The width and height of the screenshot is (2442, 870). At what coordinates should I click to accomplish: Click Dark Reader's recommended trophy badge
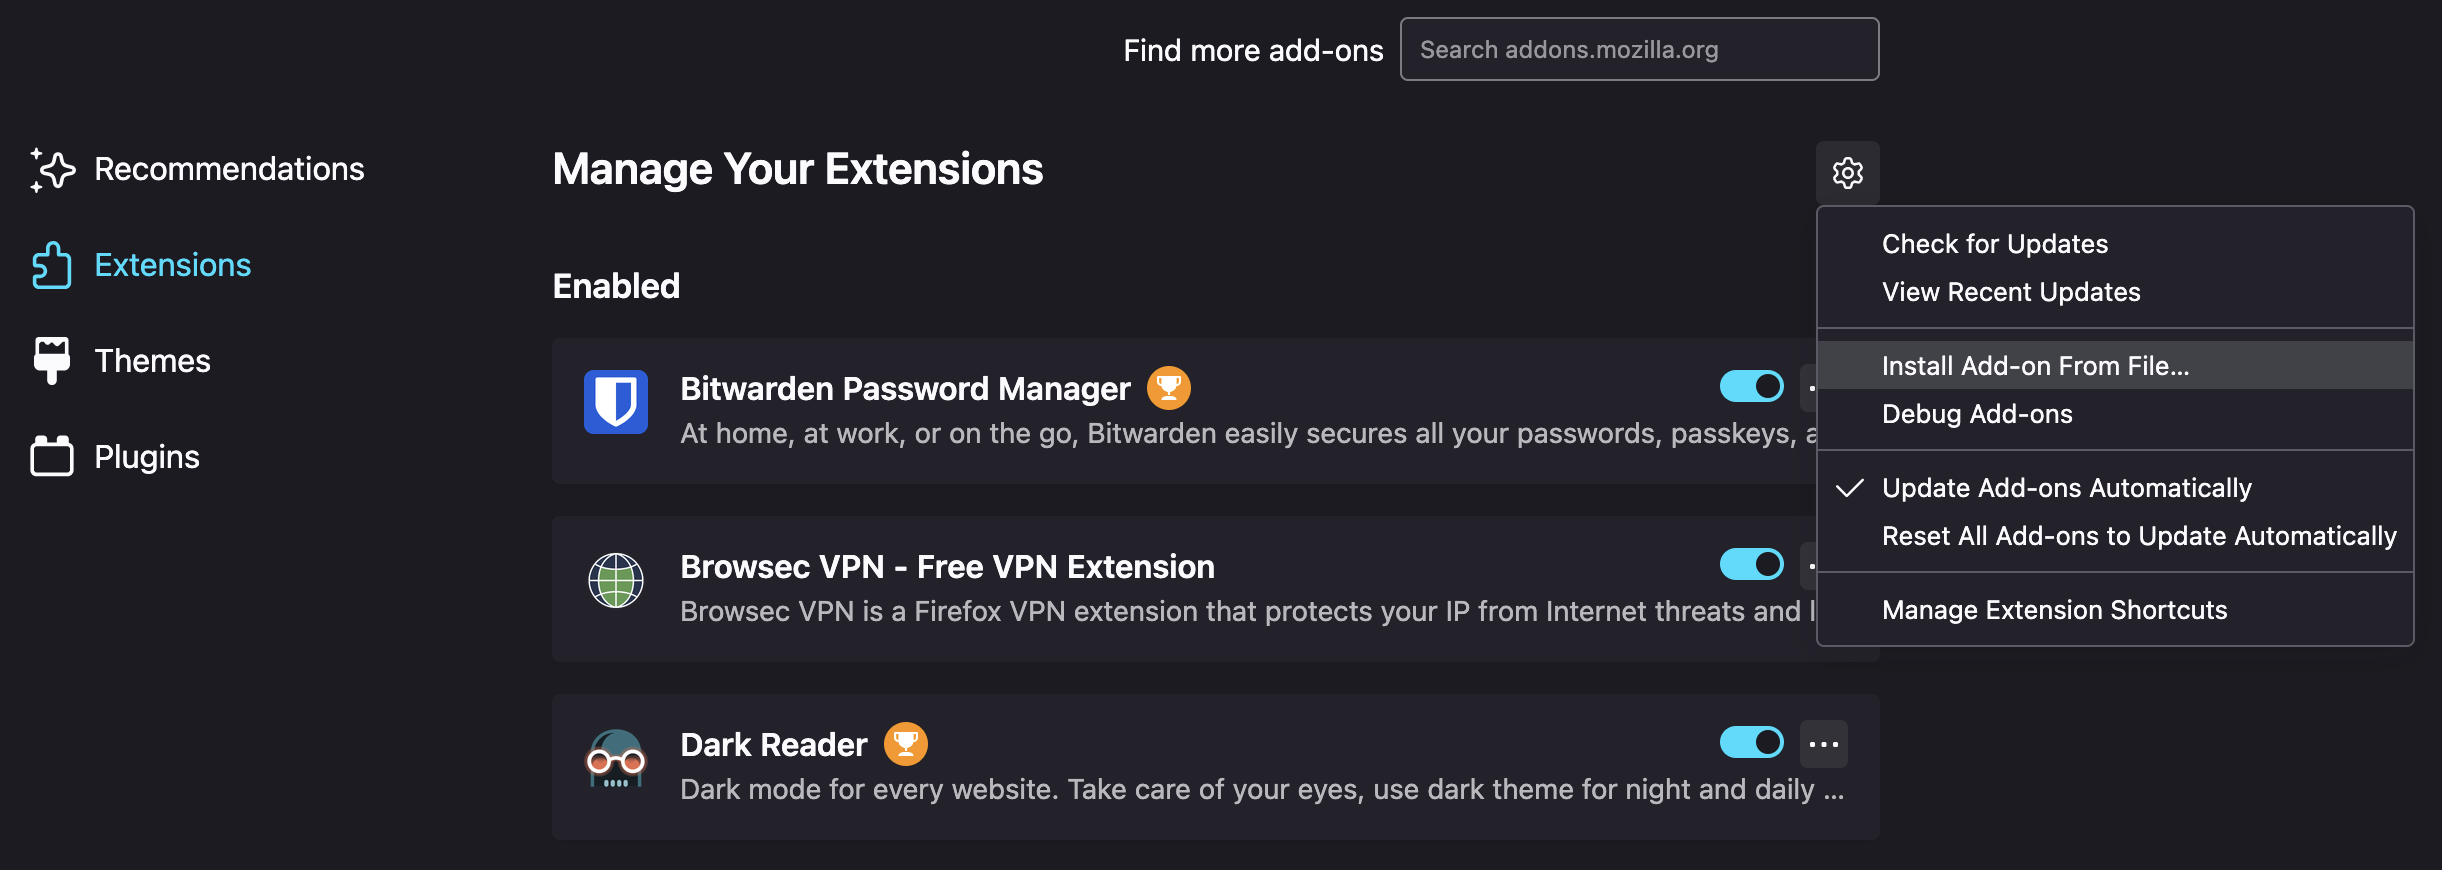905,744
